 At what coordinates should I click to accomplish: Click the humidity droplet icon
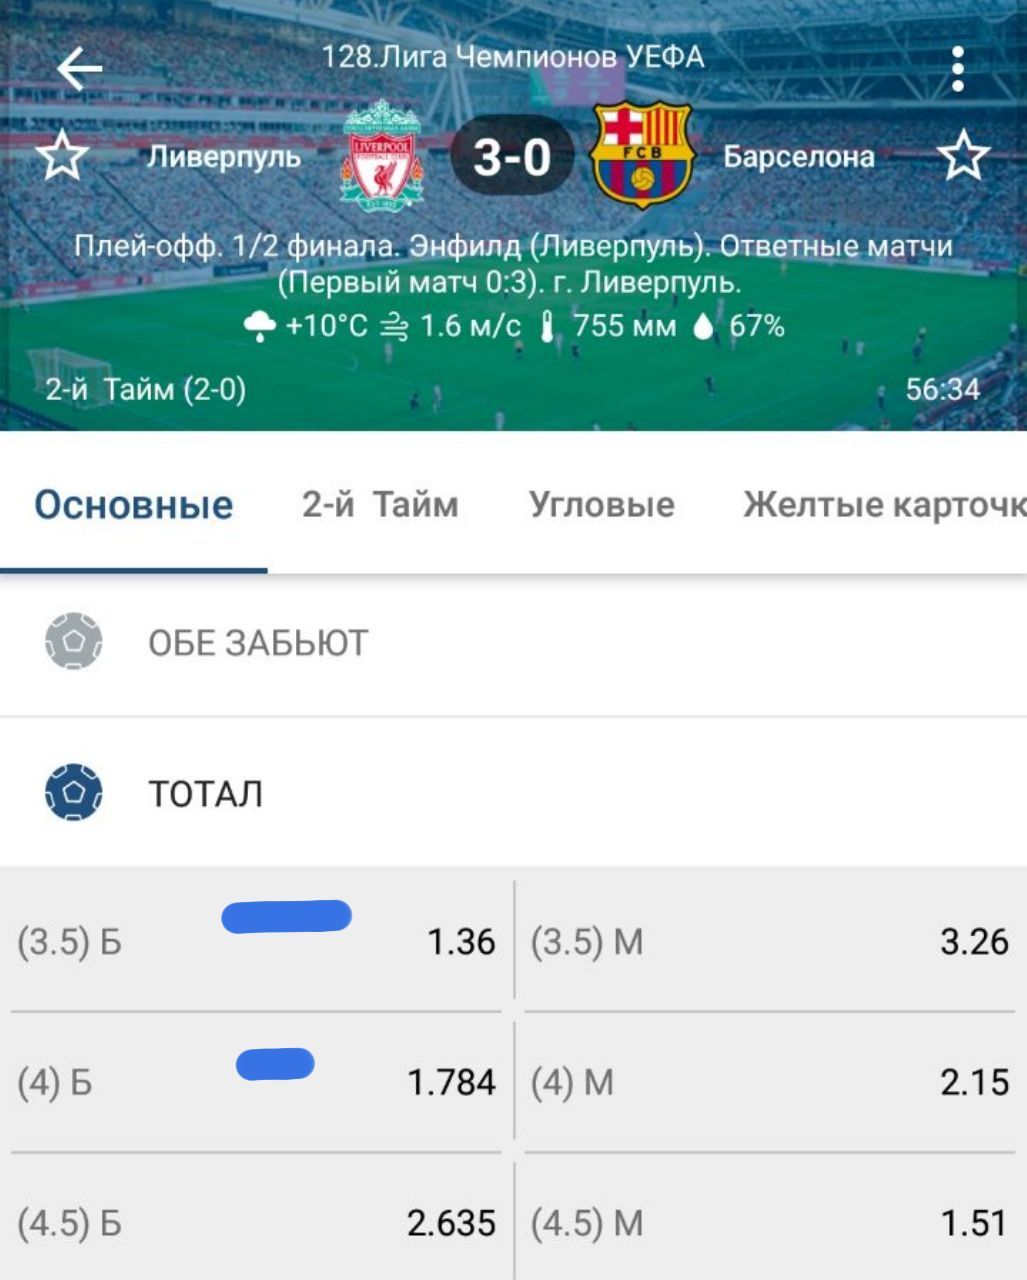(704, 326)
